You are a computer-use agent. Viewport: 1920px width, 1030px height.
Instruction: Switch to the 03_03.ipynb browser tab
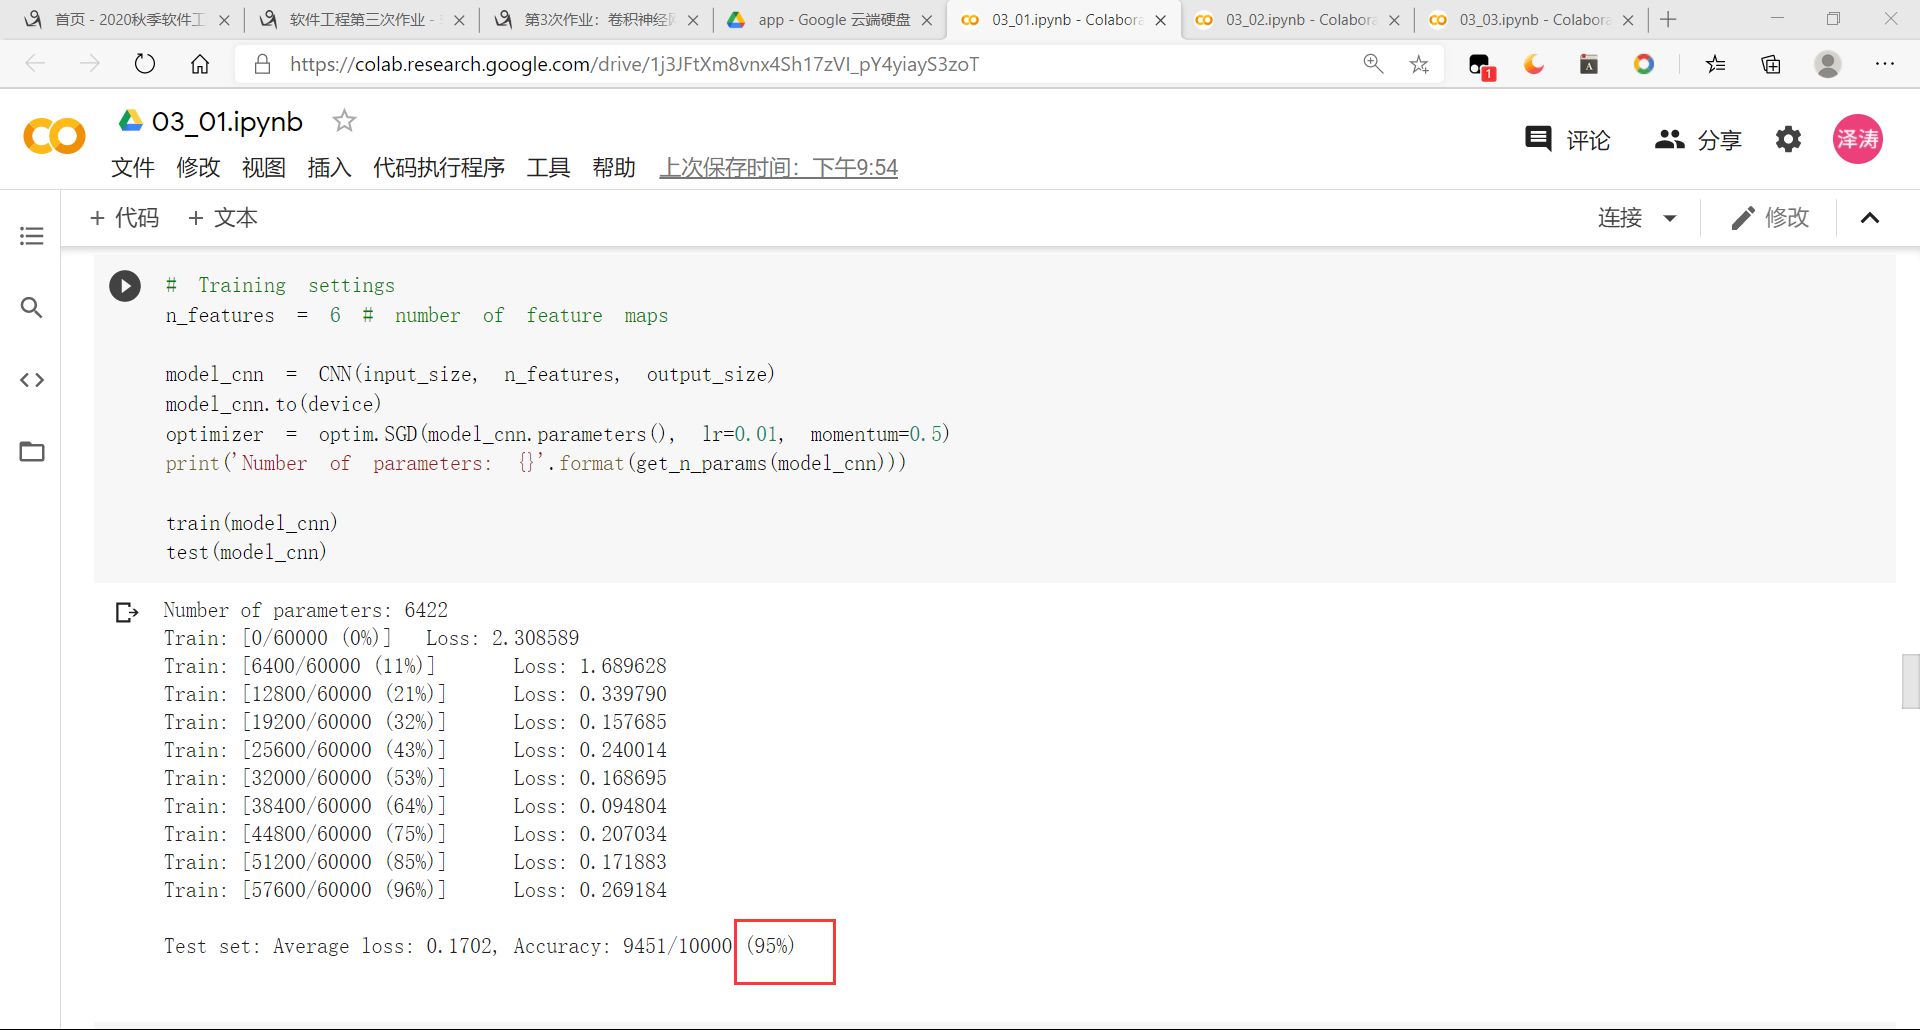[x=1532, y=20]
